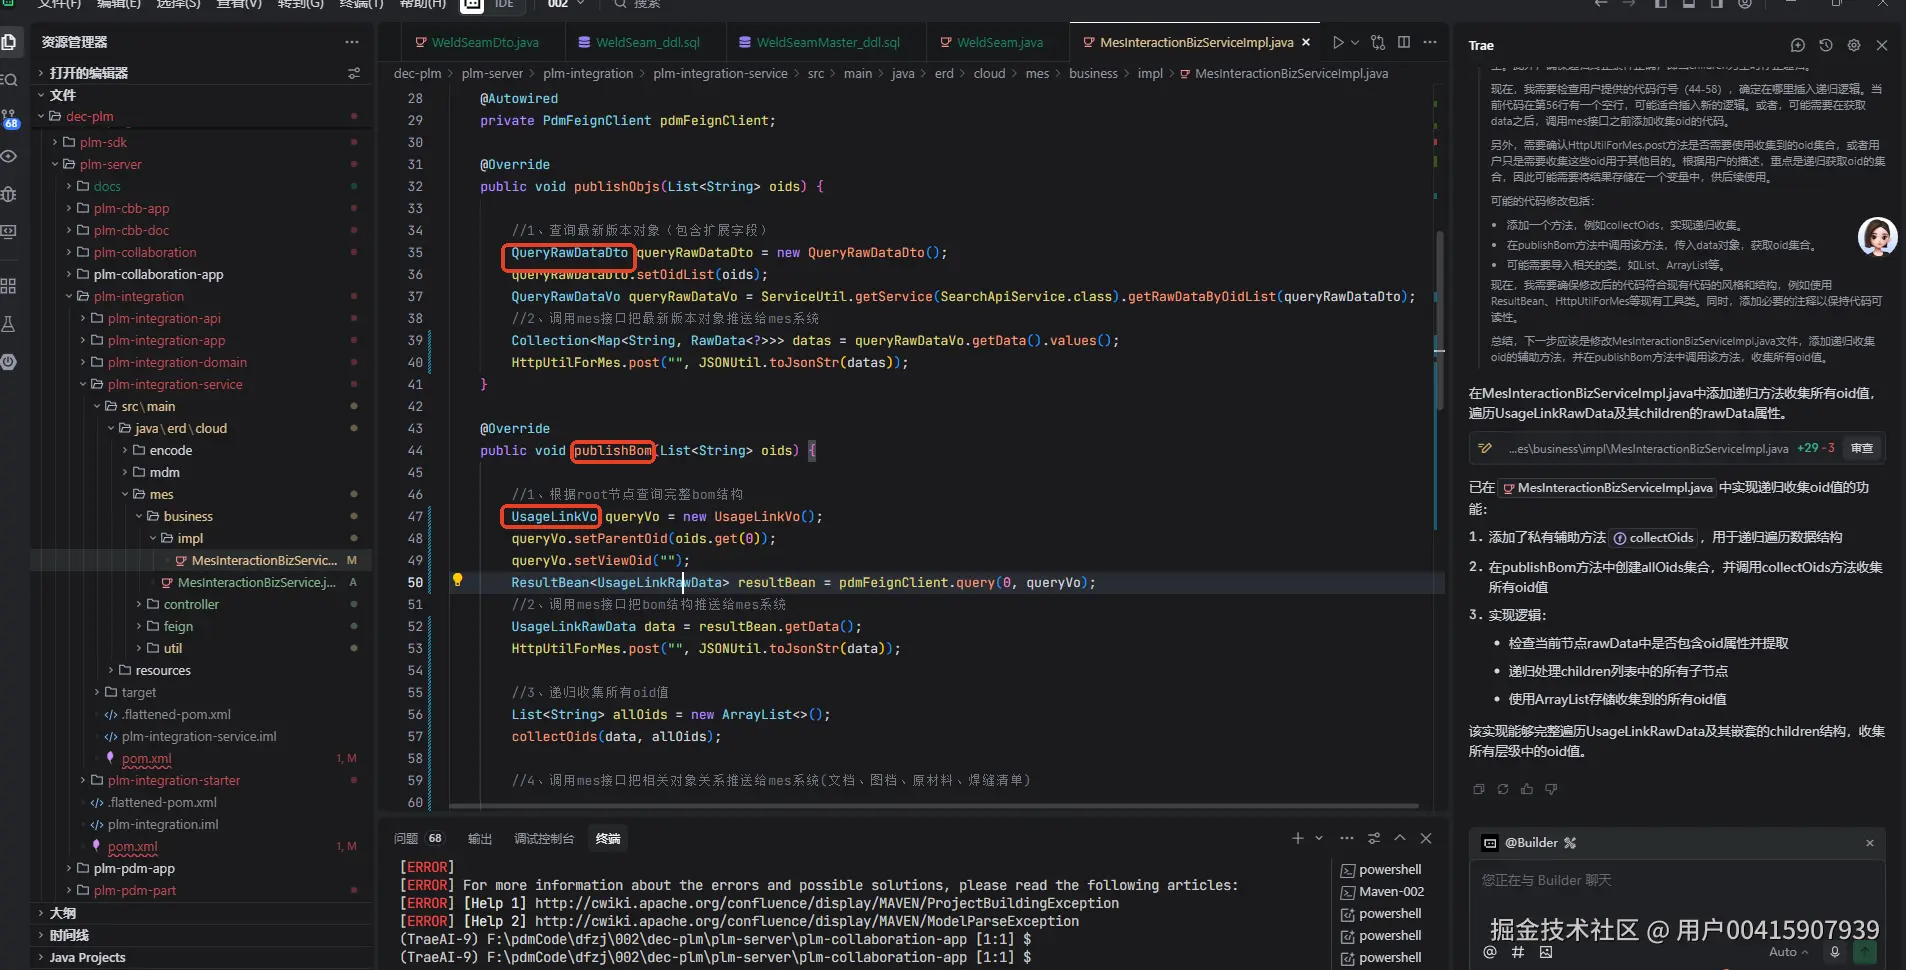Viewport: 1906px width, 970px height.
Task: Switch to WeldSeam.java tab
Action: point(999,42)
